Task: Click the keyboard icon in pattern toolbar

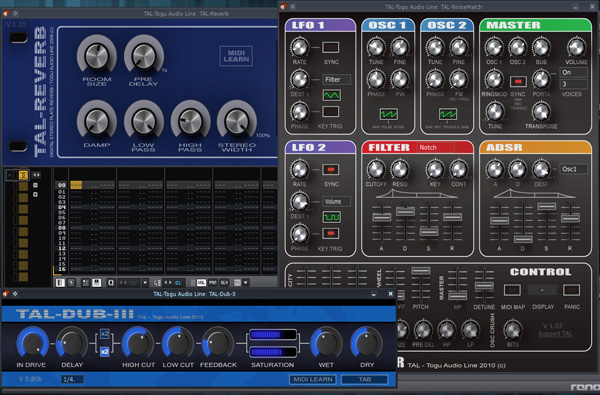Action: 96,283
